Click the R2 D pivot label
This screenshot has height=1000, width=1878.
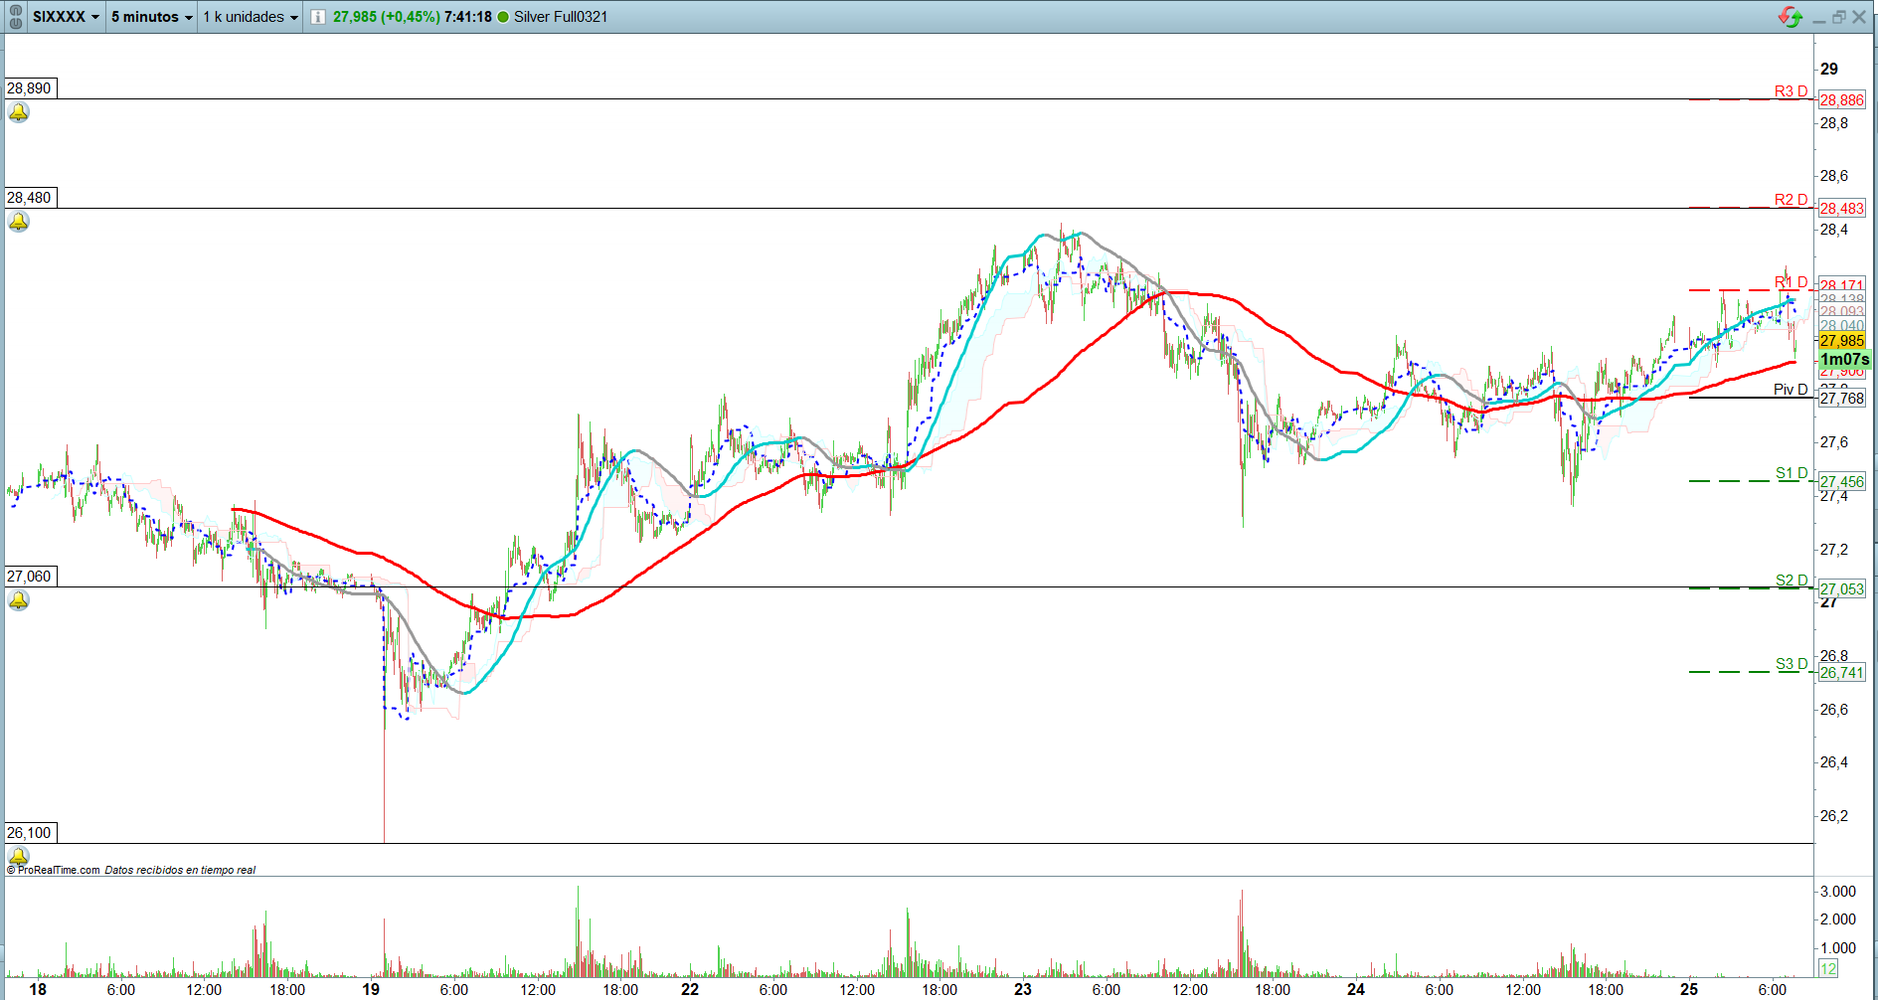1791,200
